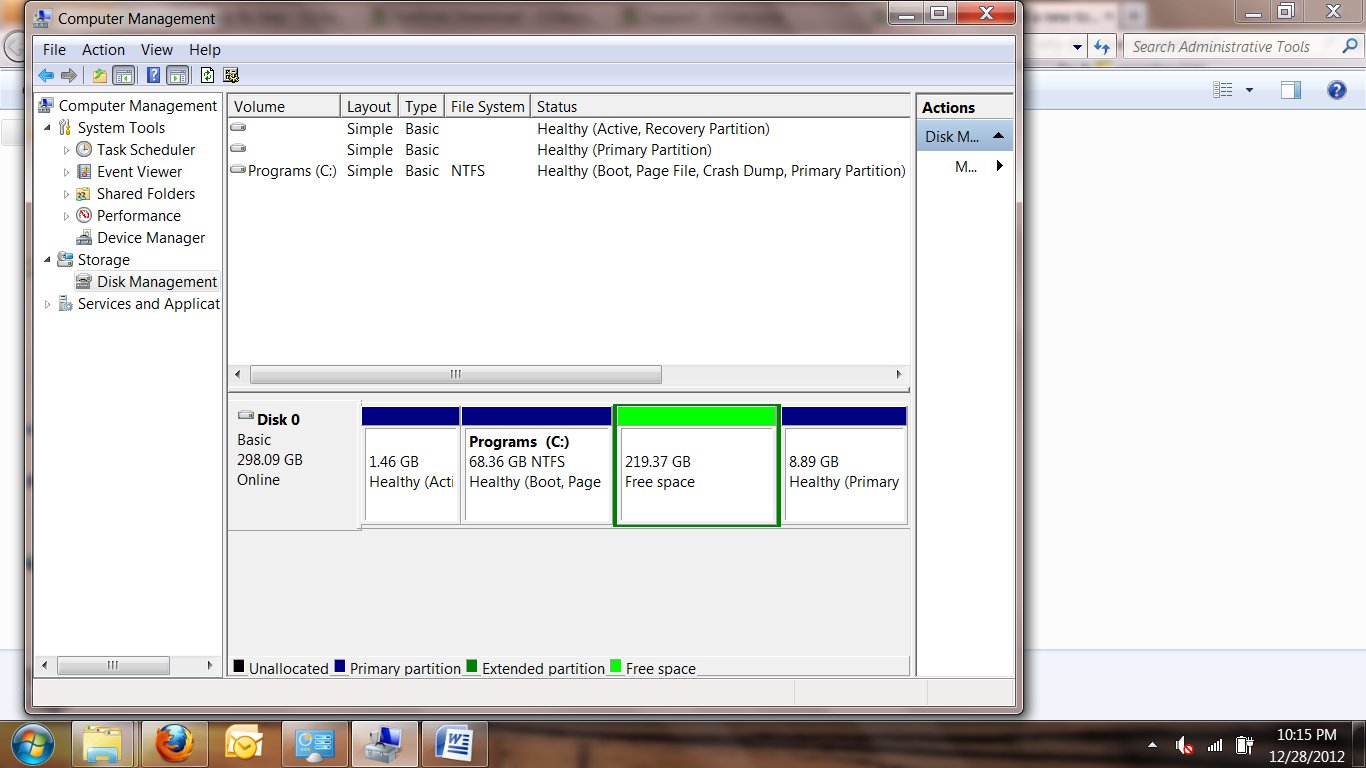Open the File menu
The width and height of the screenshot is (1366, 768).
point(54,50)
